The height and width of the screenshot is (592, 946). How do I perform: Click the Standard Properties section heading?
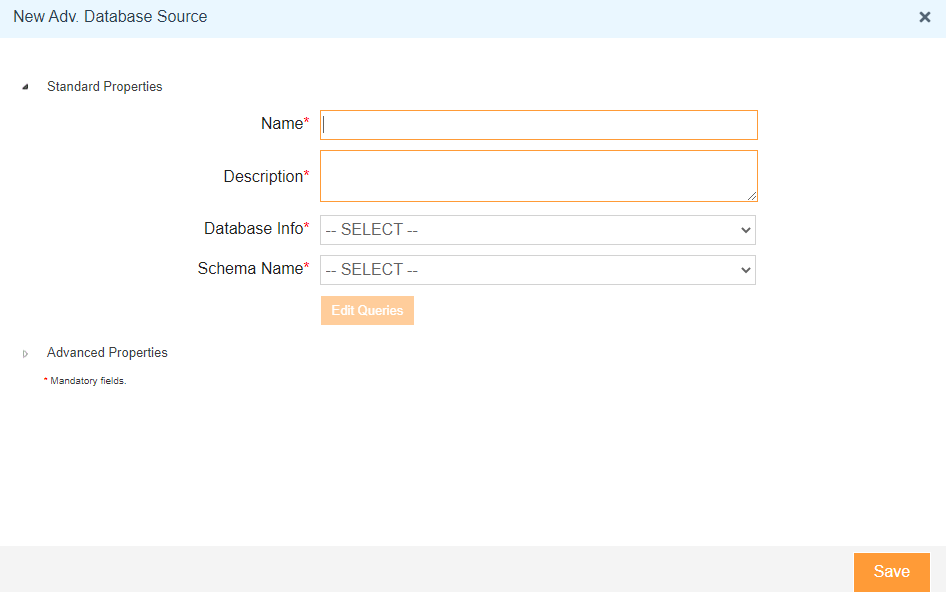coord(104,87)
